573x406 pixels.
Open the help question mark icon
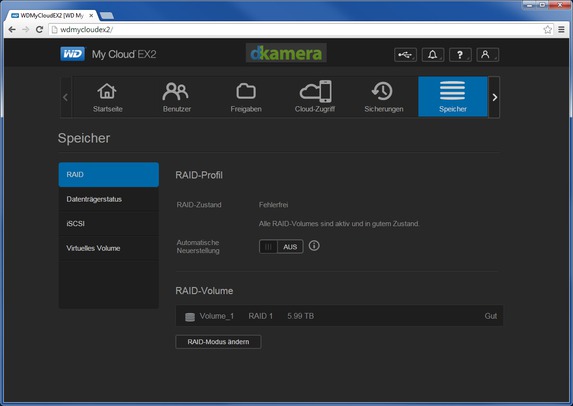(x=460, y=55)
